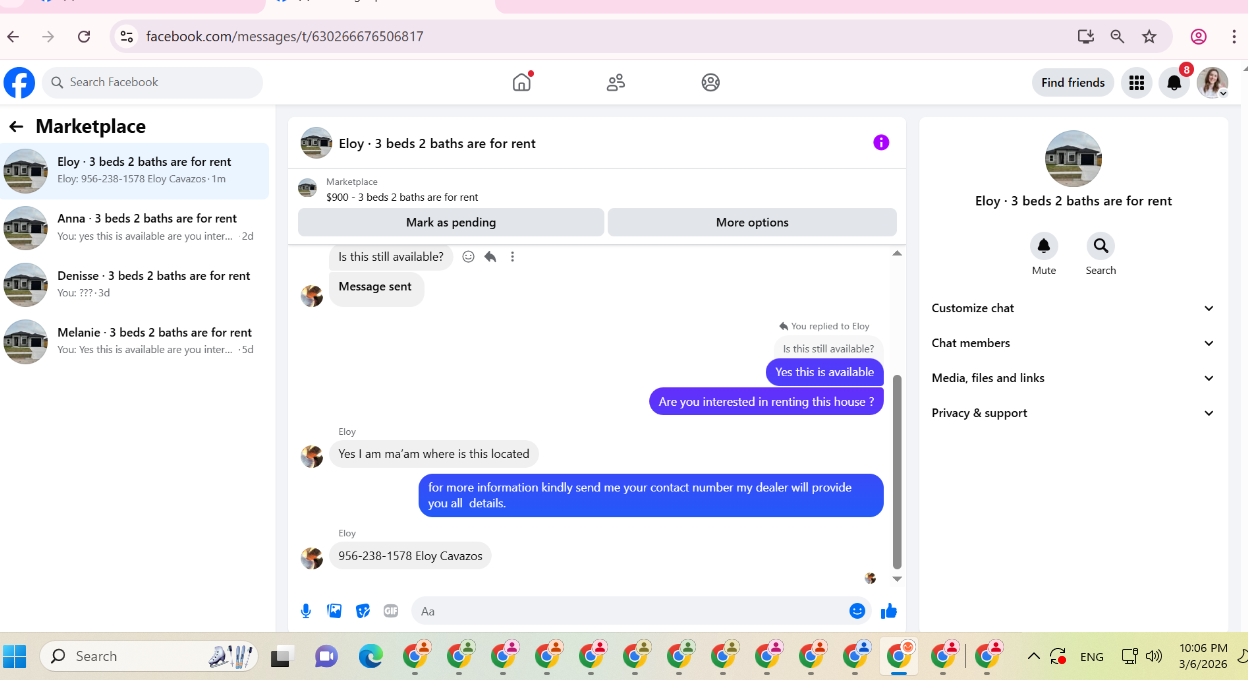Search in conversation magnifier icon
This screenshot has height=680, width=1248.
[1101, 246]
